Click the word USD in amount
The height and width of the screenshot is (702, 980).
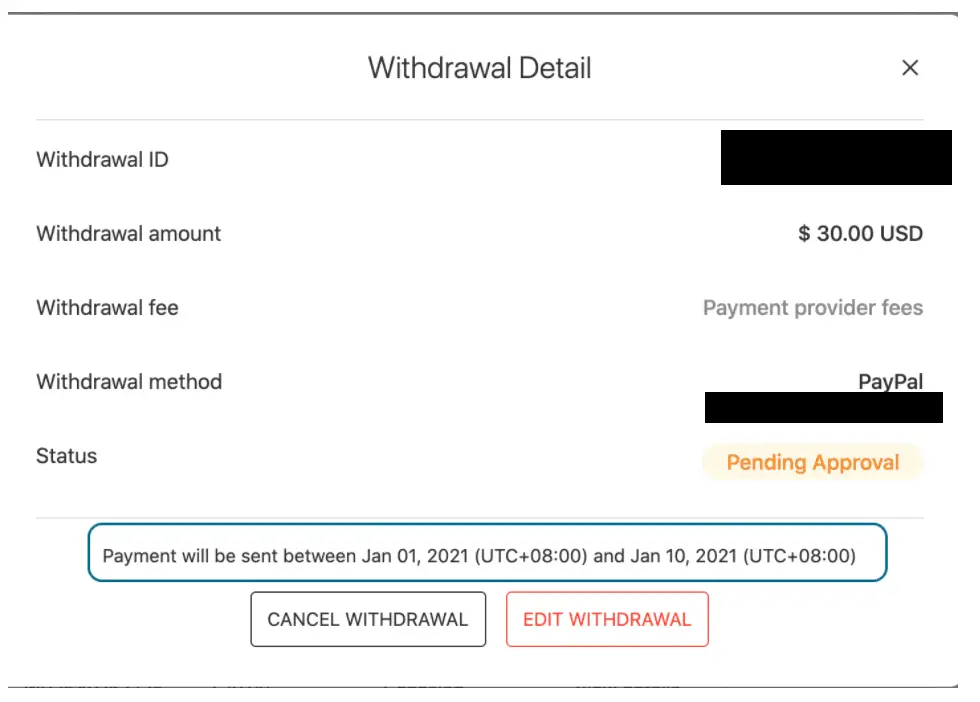(x=901, y=233)
